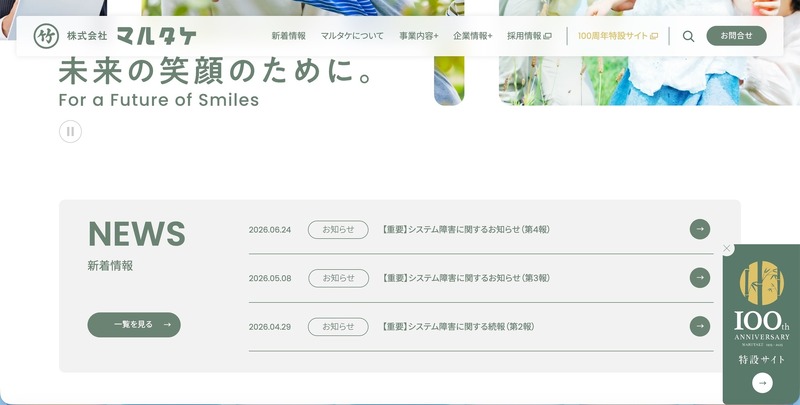Click the マルタケ wordmark in header
The width and height of the screenshot is (800, 405).
[156, 36]
